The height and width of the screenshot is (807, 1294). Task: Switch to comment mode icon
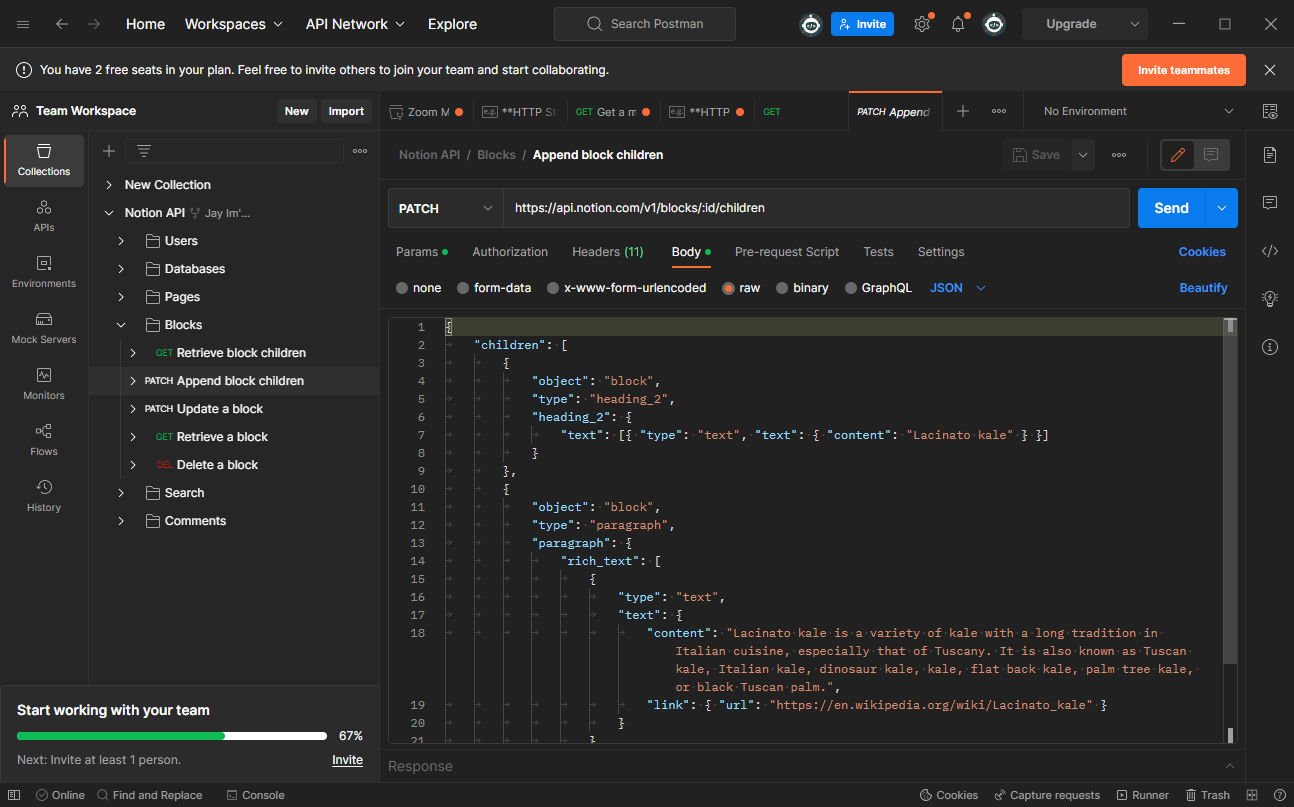tap(1211, 155)
